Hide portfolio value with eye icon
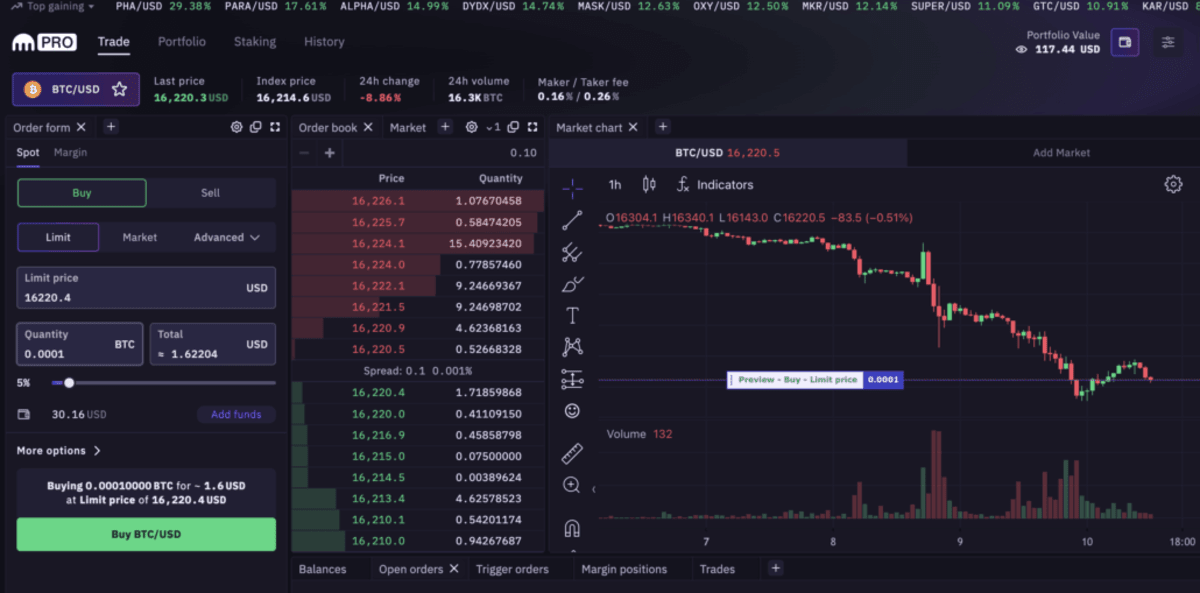This screenshot has height=593, width=1200. (1021, 49)
